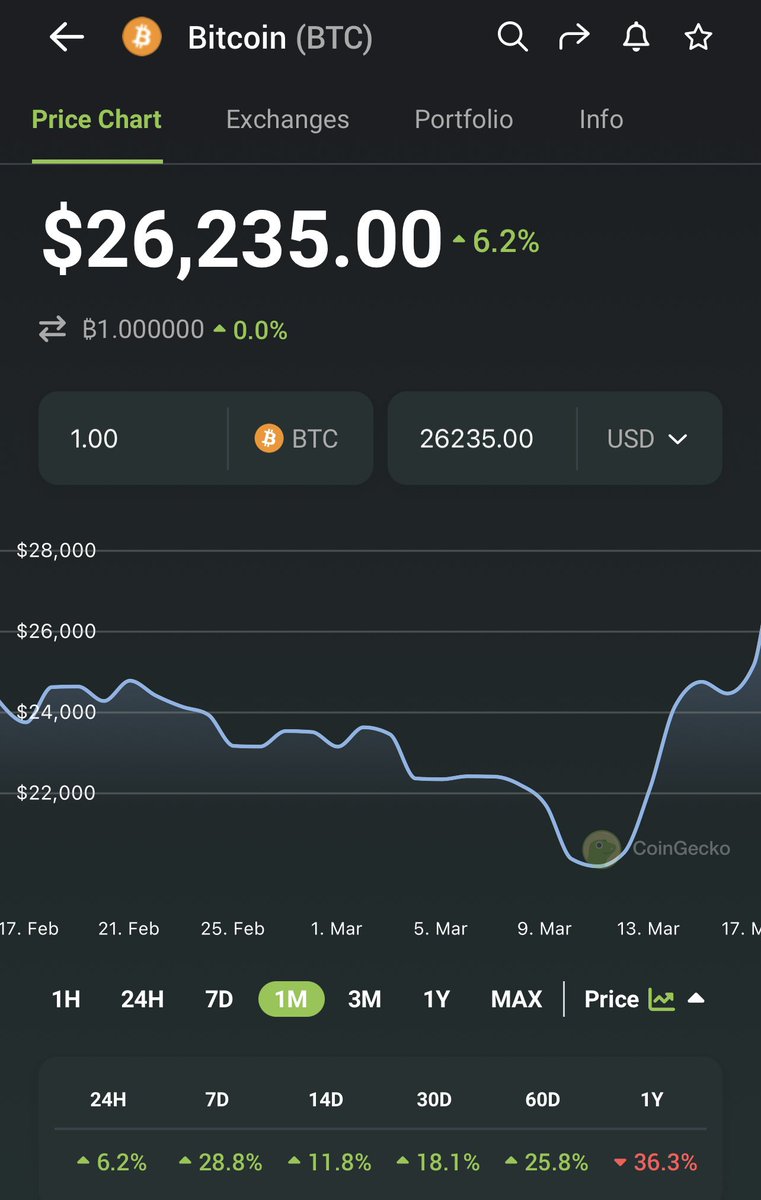Tap the Bitcoin icon in the BTC converter field

269,438
